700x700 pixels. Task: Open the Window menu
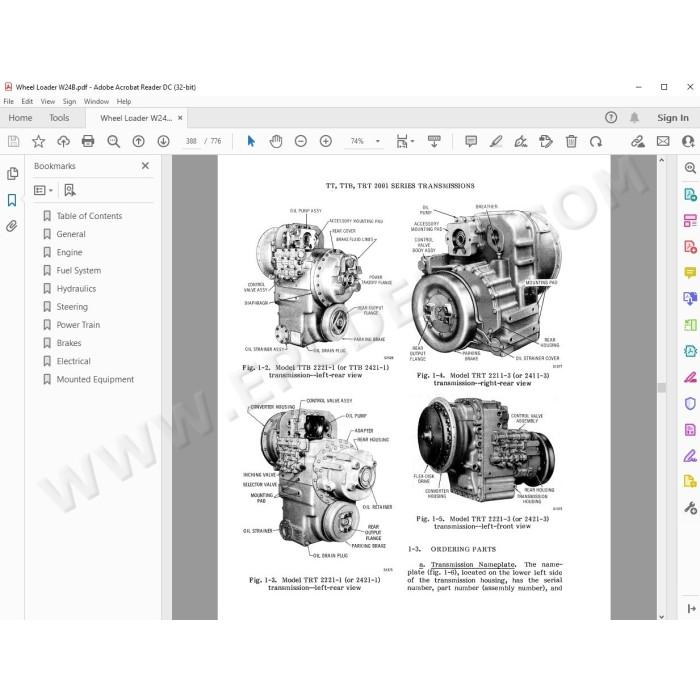coord(96,101)
